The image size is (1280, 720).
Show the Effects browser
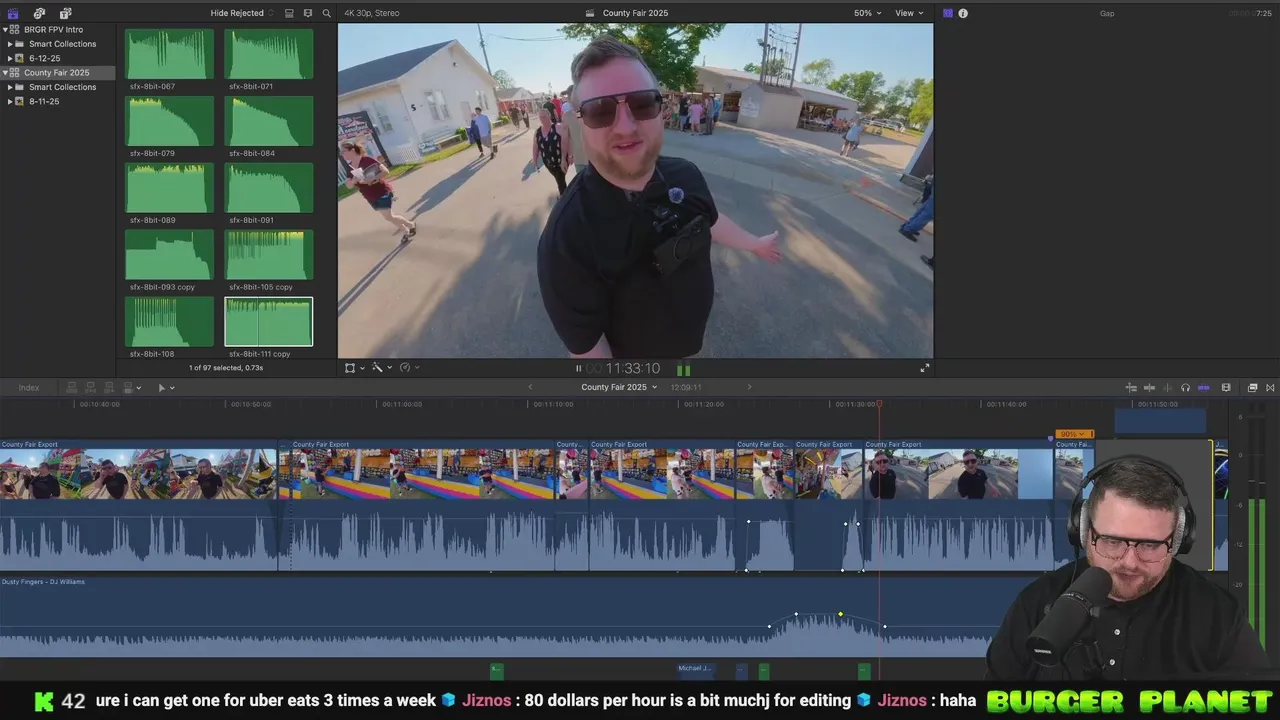coord(1252,387)
